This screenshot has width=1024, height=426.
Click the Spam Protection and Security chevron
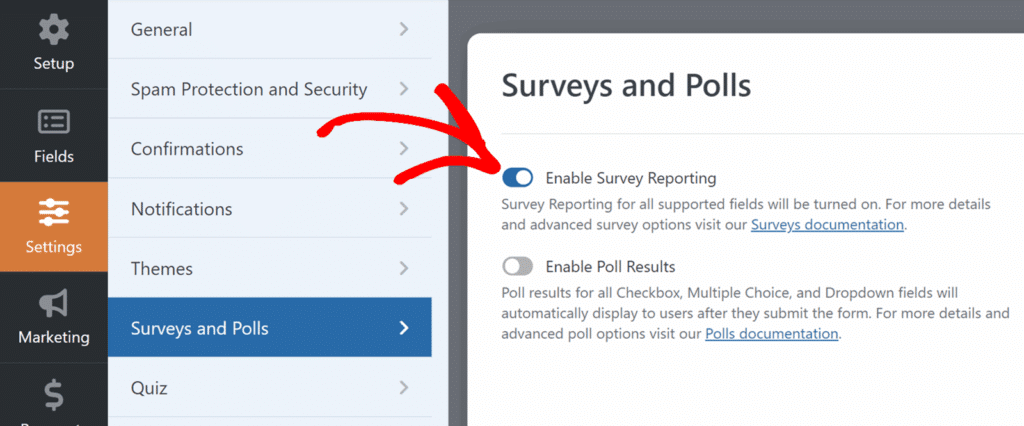(x=404, y=89)
